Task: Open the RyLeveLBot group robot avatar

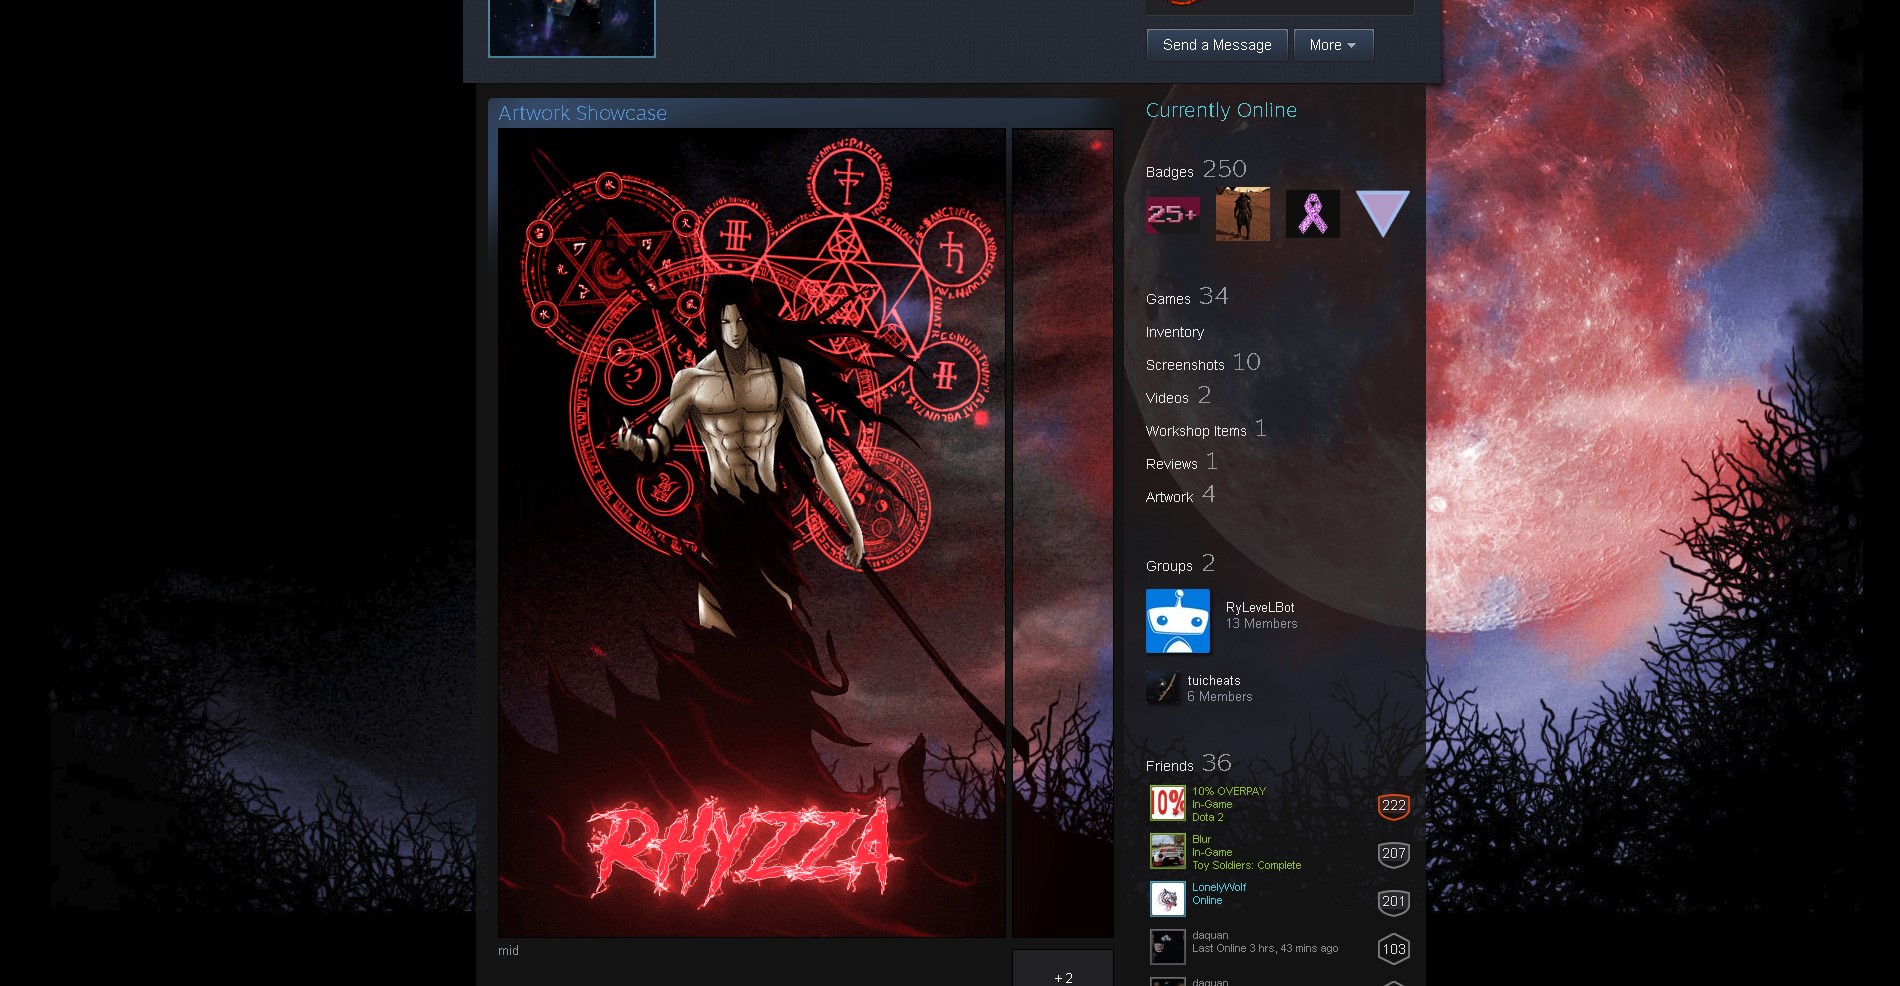Action: (1178, 621)
